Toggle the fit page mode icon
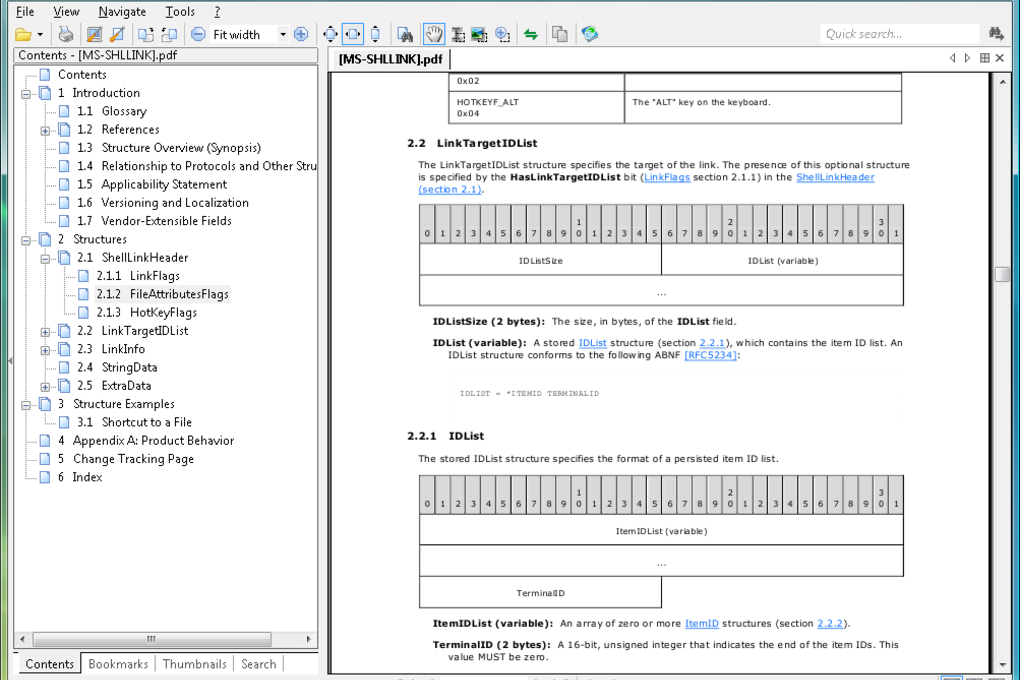This screenshot has height=680, width=1020. [x=330, y=34]
